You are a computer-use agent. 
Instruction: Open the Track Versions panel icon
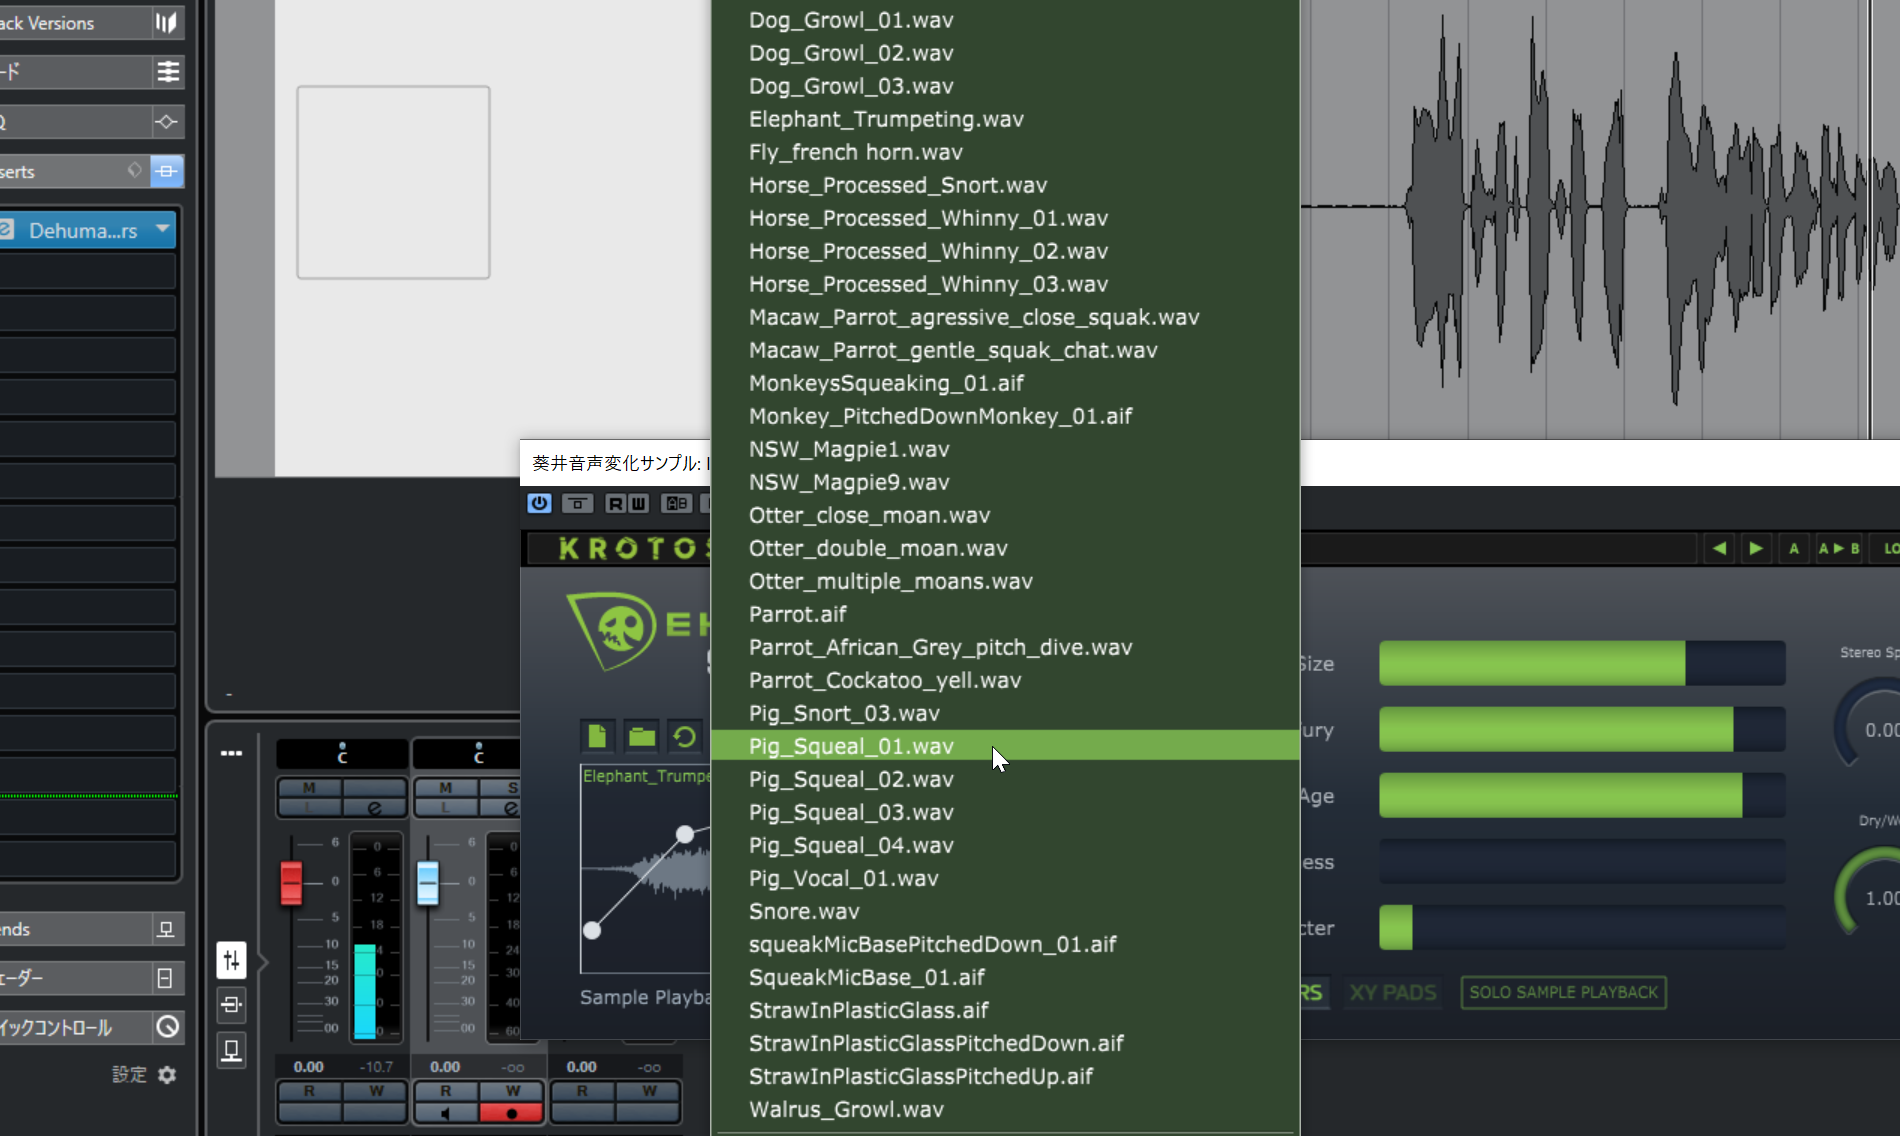coord(166,23)
